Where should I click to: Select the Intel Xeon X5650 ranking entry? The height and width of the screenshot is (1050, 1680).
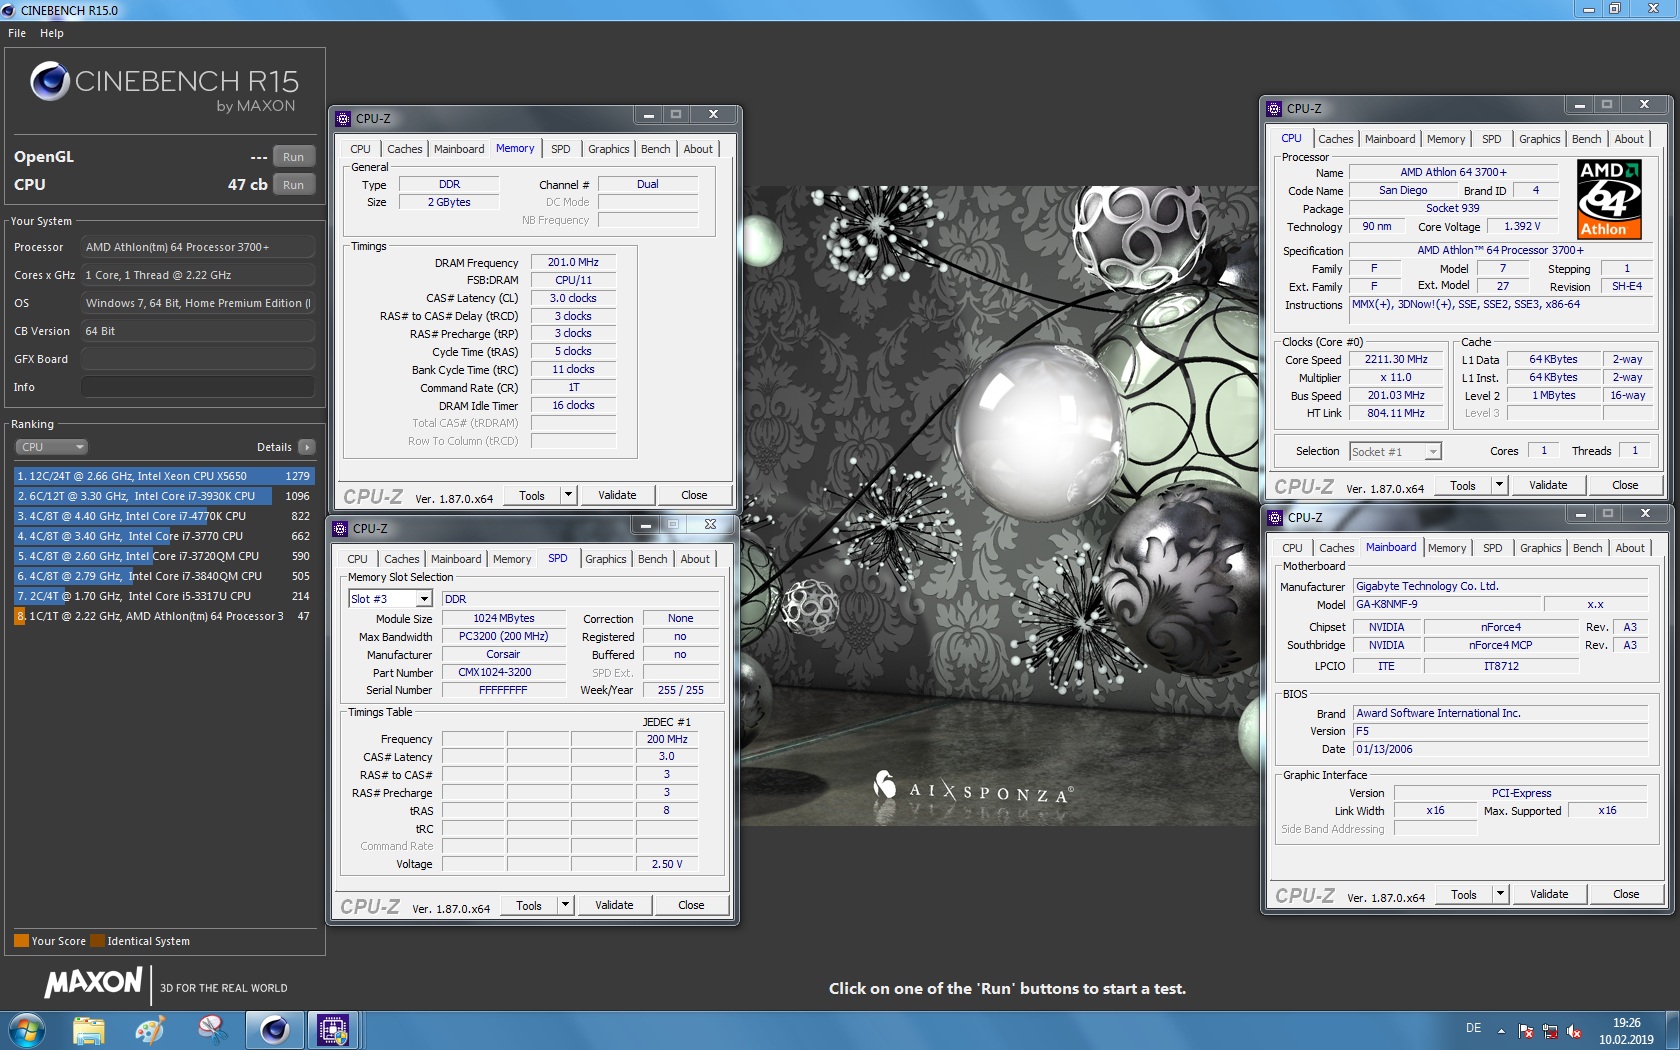pos(164,476)
